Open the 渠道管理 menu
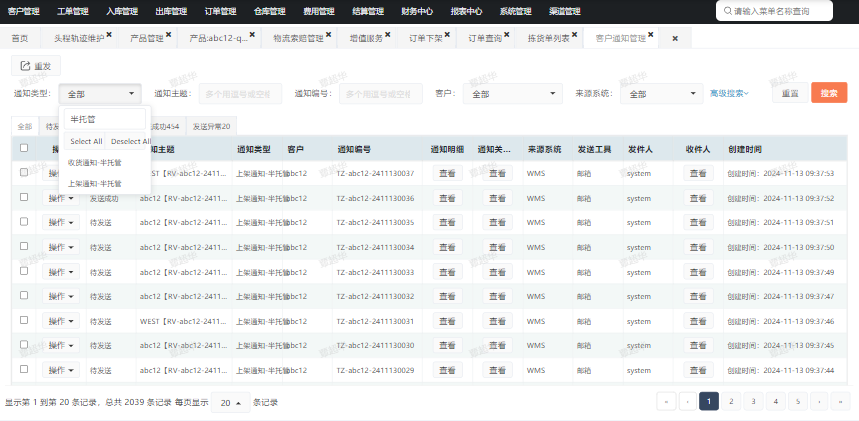This screenshot has width=859, height=421. coord(565,11)
